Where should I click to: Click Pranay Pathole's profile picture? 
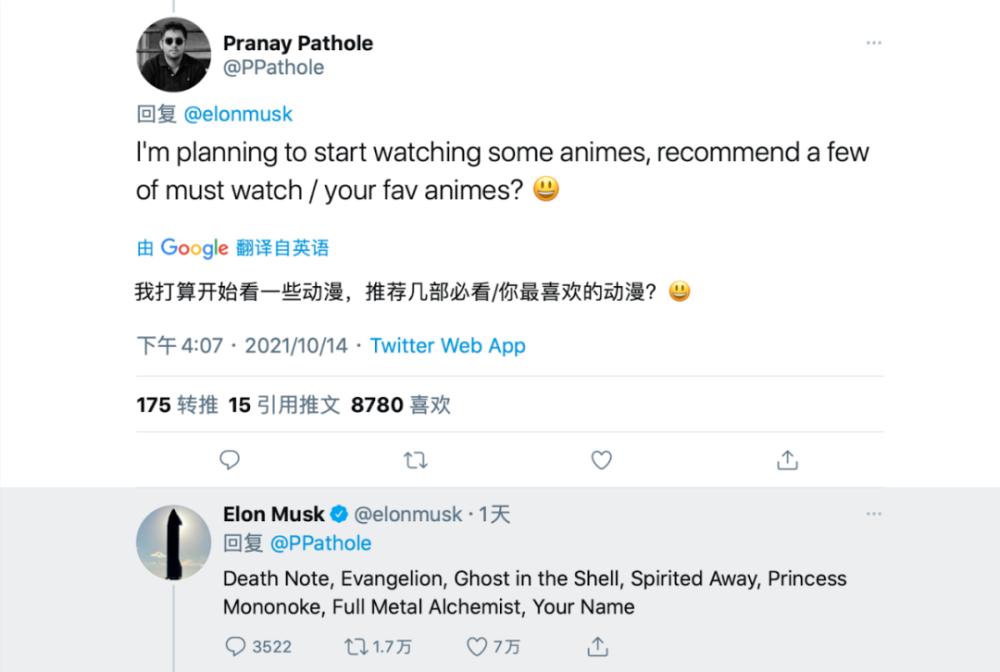point(173,55)
